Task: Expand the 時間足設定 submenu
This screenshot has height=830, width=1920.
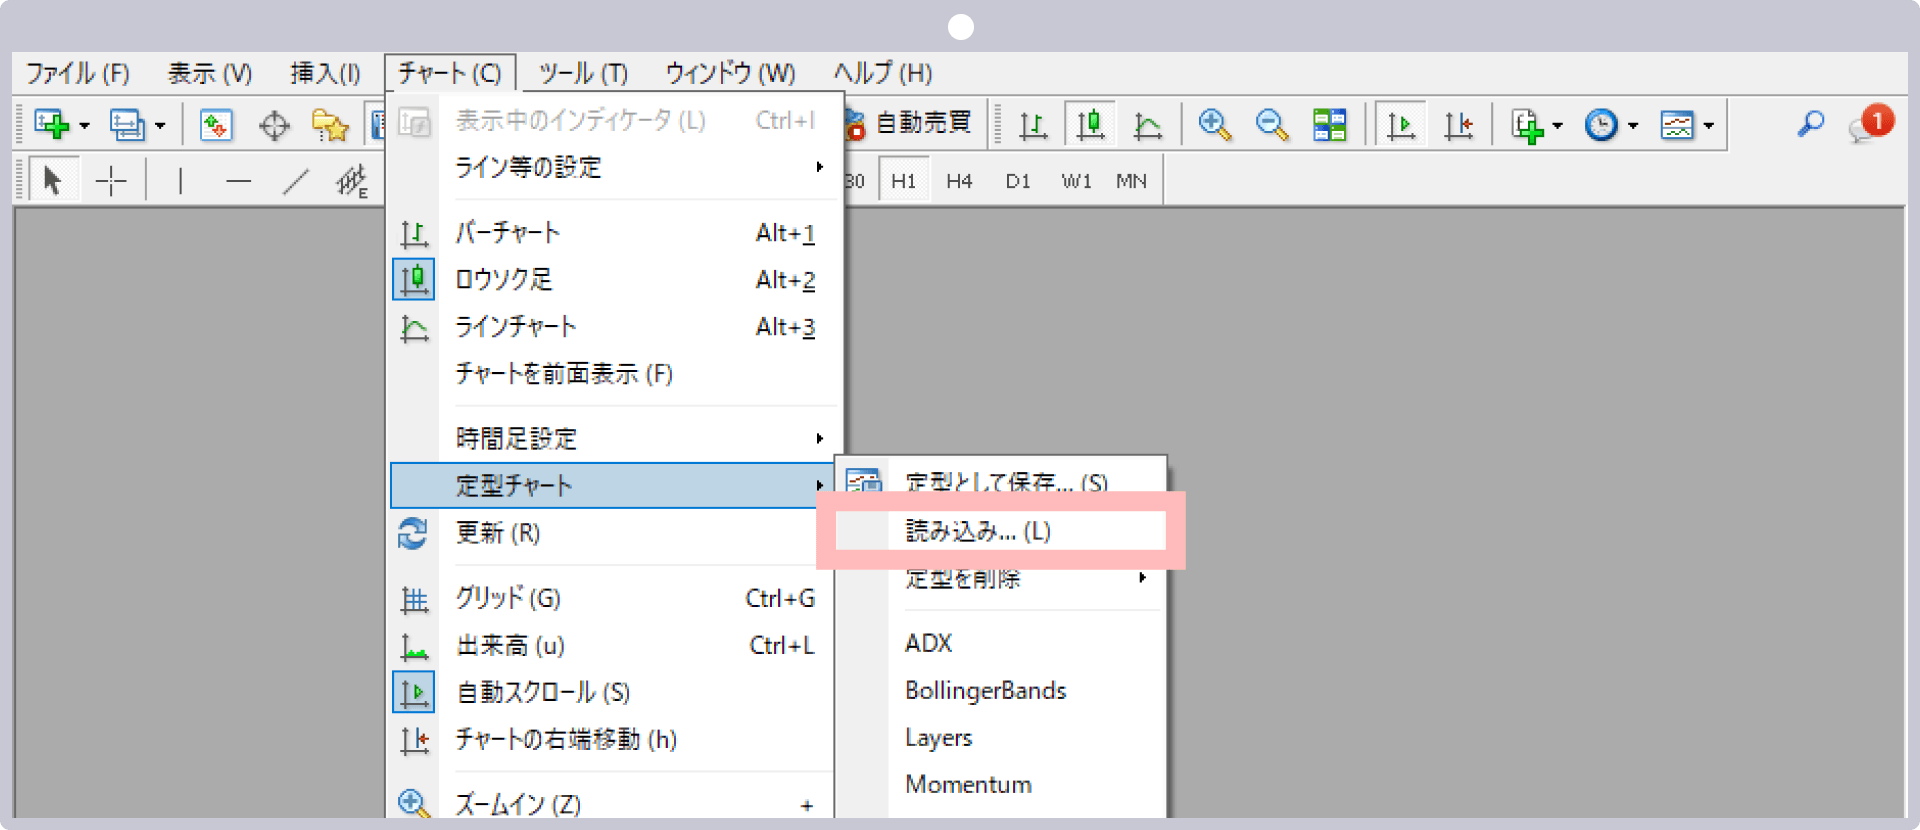Action: [x=612, y=438]
